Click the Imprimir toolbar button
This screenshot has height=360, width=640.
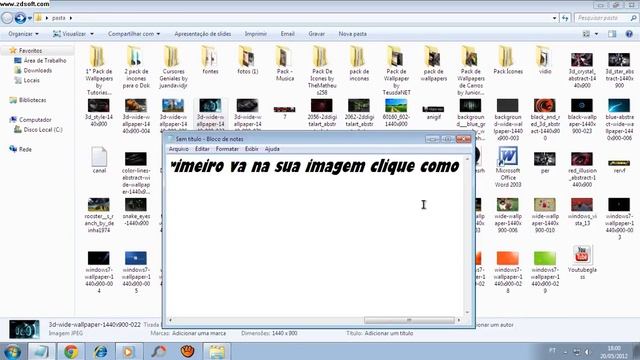[x=256, y=34]
